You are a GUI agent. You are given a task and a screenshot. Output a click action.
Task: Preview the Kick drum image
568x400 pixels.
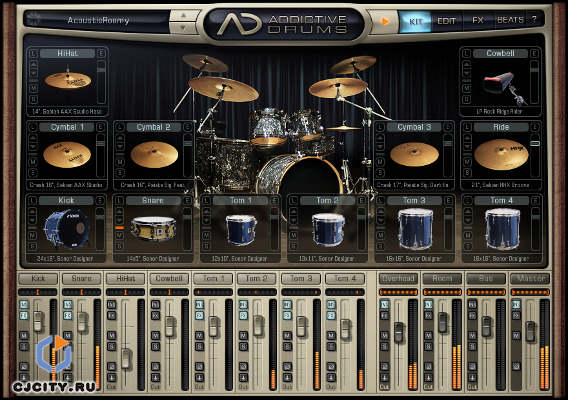(x=67, y=229)
